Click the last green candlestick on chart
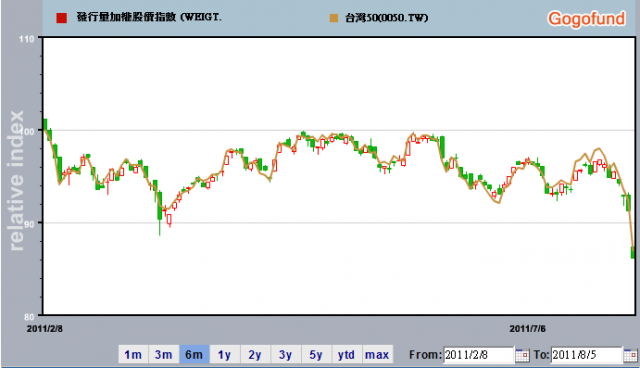640x368 pixels. click(633, 252)
